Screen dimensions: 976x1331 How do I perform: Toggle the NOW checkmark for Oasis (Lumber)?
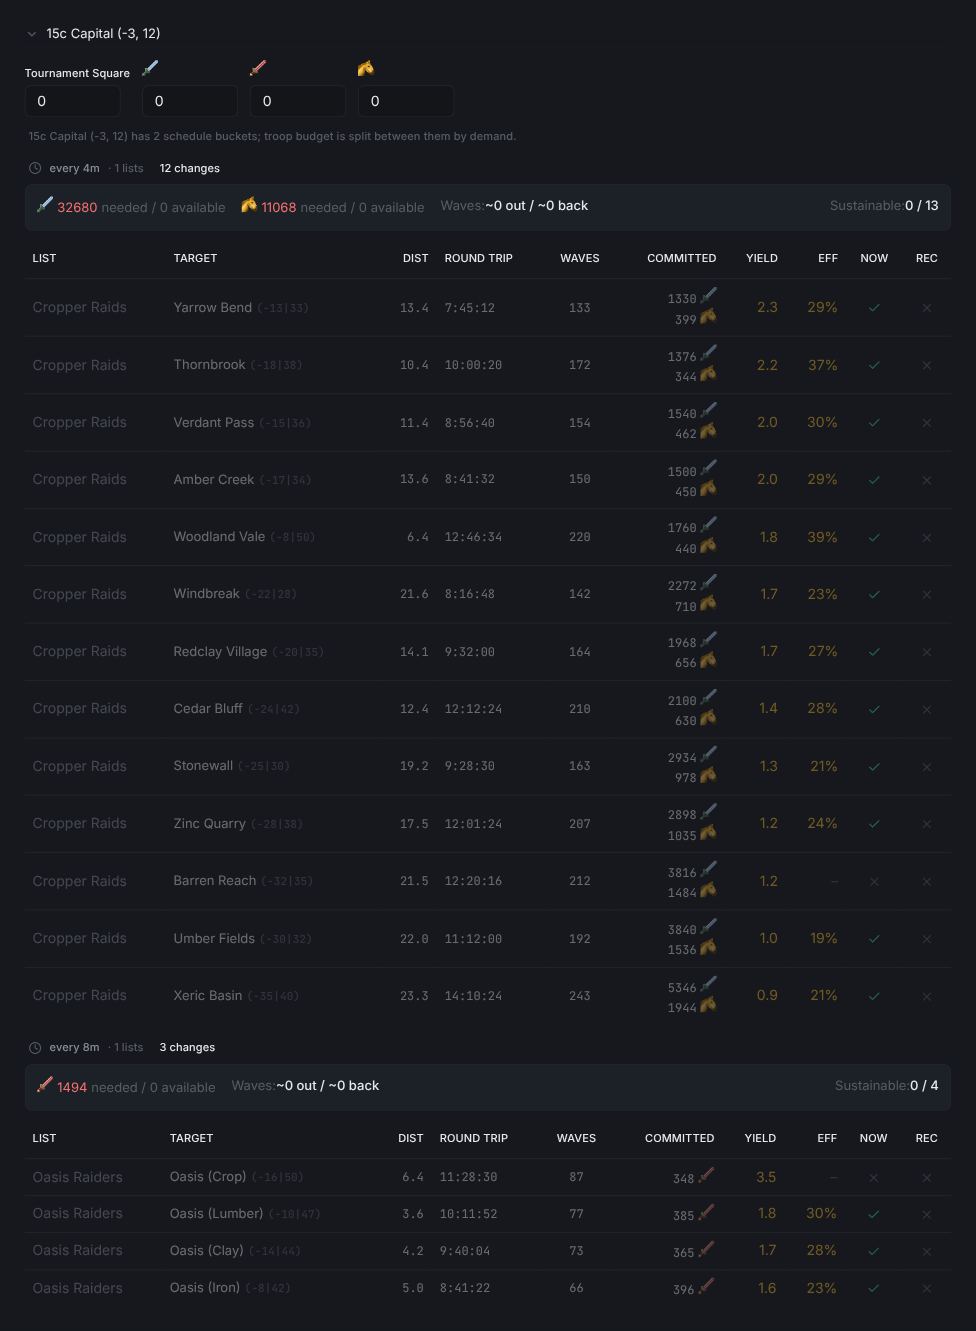pyautogui.click(x=874, y=1214)
